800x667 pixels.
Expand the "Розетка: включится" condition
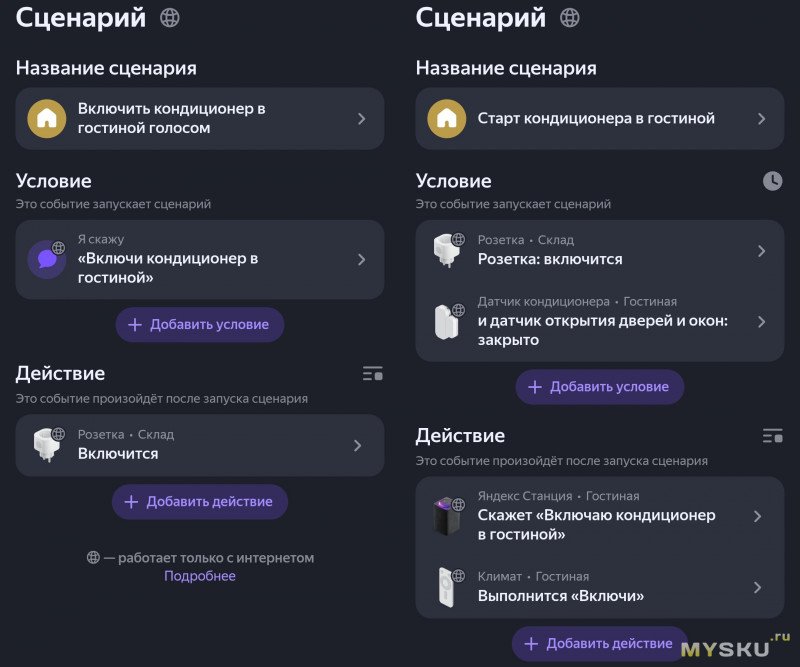point(600,250)
